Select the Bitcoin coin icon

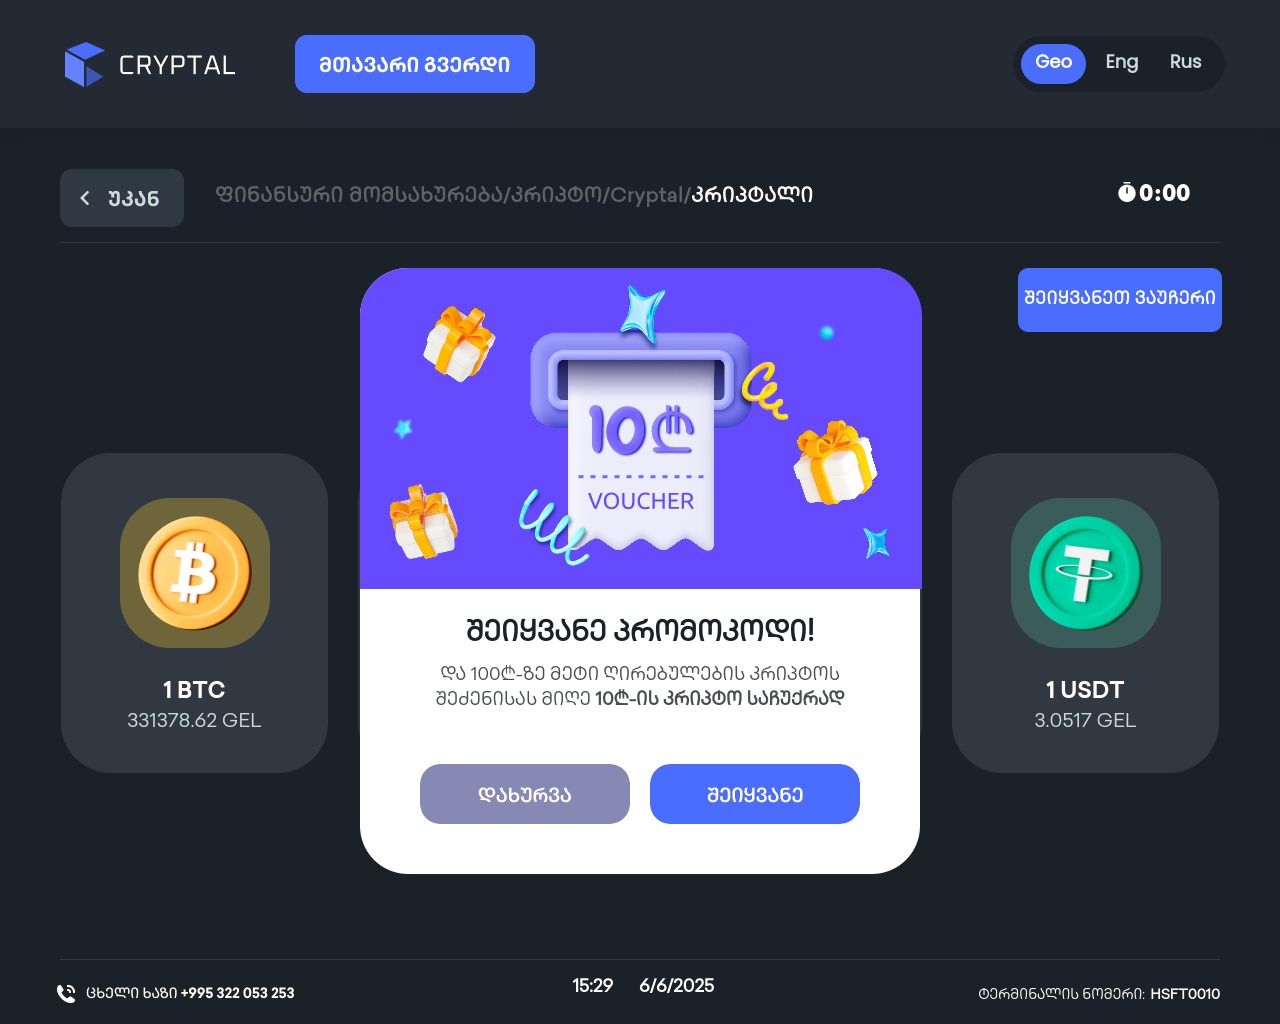pos(194,574)
